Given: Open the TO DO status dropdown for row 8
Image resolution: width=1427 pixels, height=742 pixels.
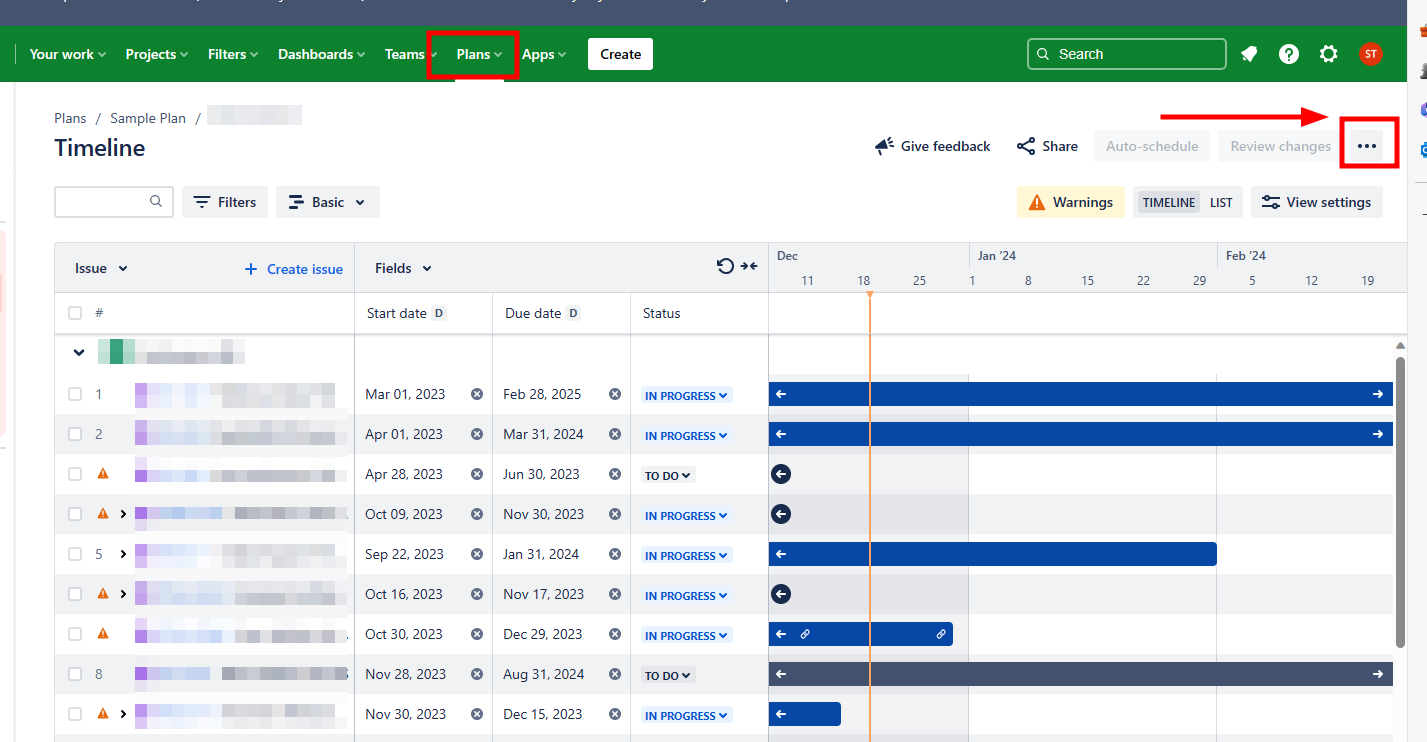Looking at the screenshot, I should point(668,675).
